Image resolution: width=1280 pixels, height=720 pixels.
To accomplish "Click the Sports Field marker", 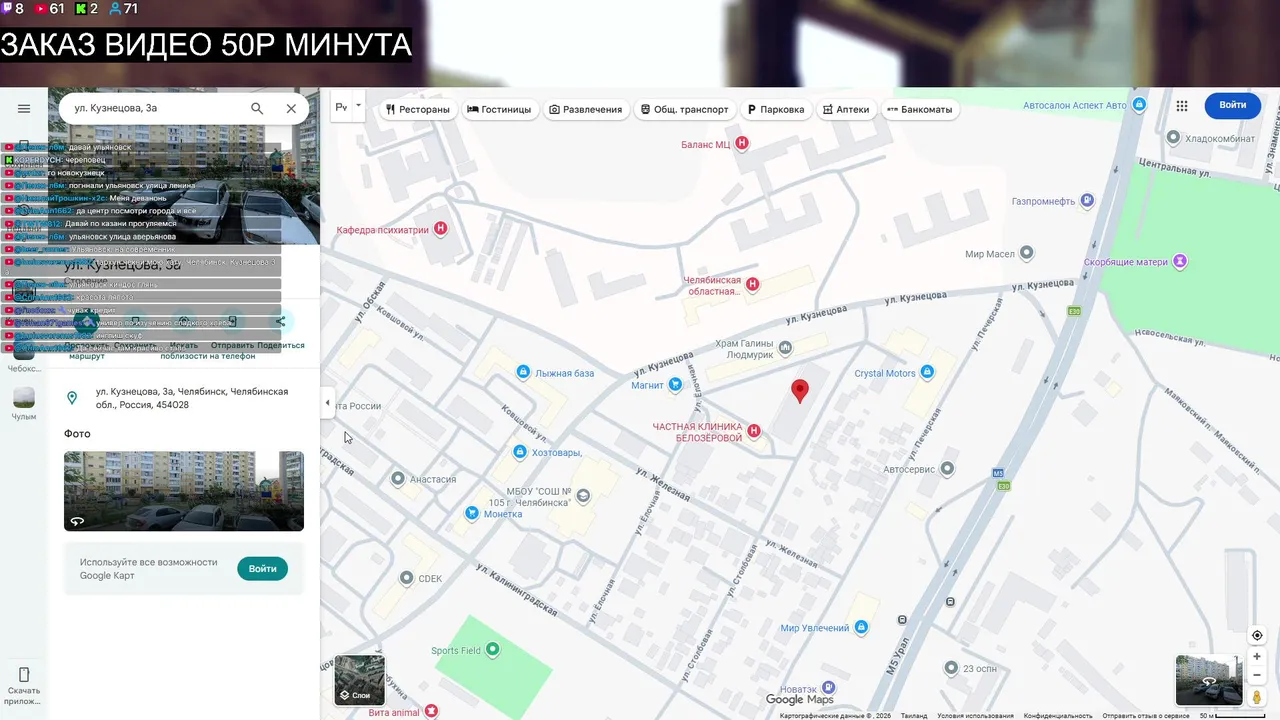I will 492,650.
